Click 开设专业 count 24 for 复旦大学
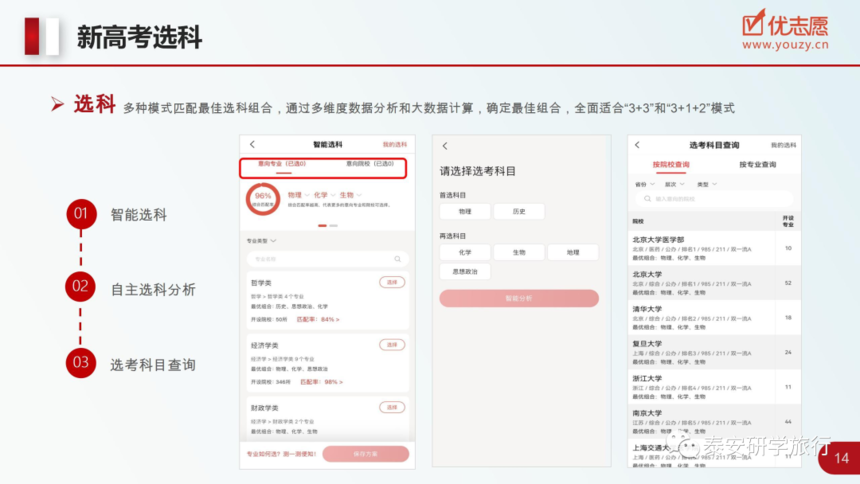This screenshot has height=484, width=860. (788, 352)
